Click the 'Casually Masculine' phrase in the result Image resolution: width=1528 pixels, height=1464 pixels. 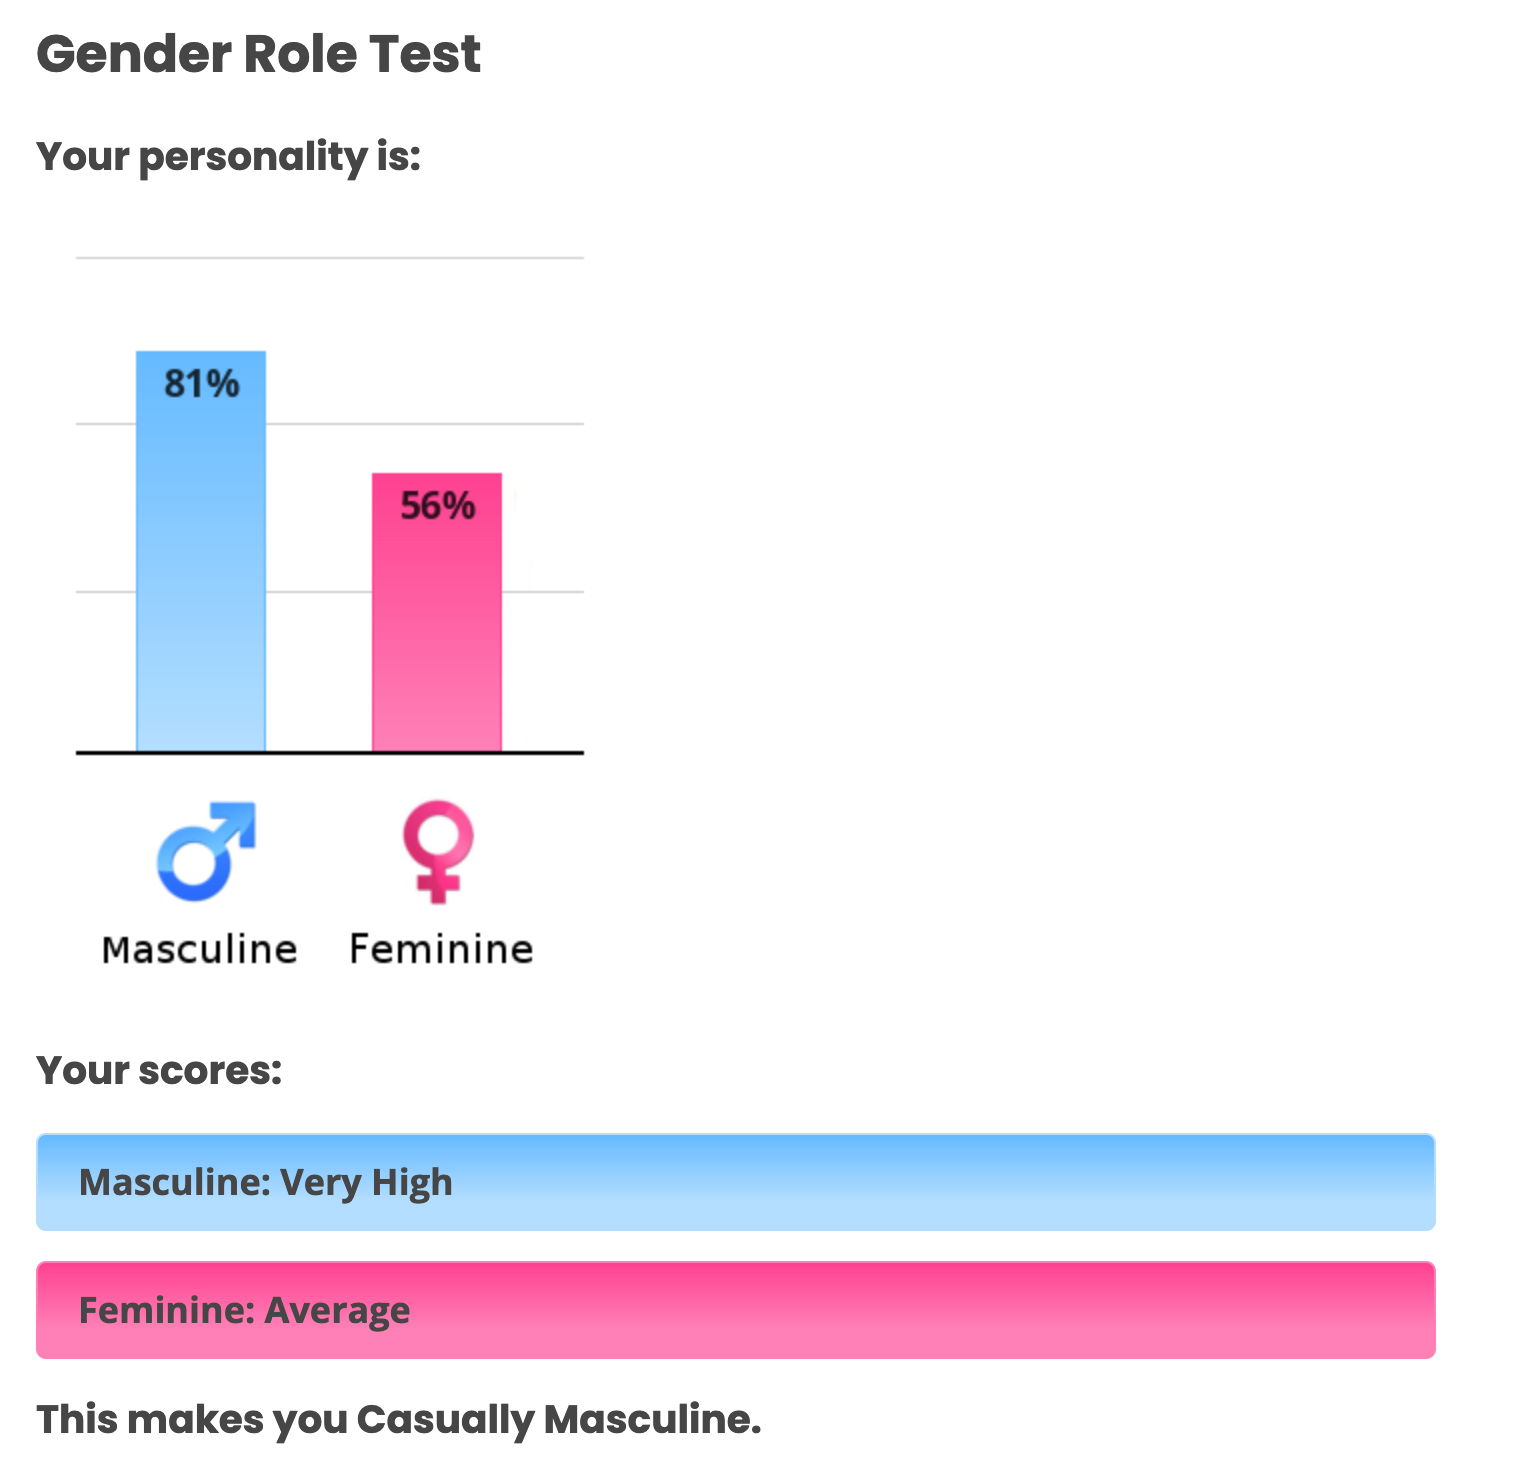558,1420
